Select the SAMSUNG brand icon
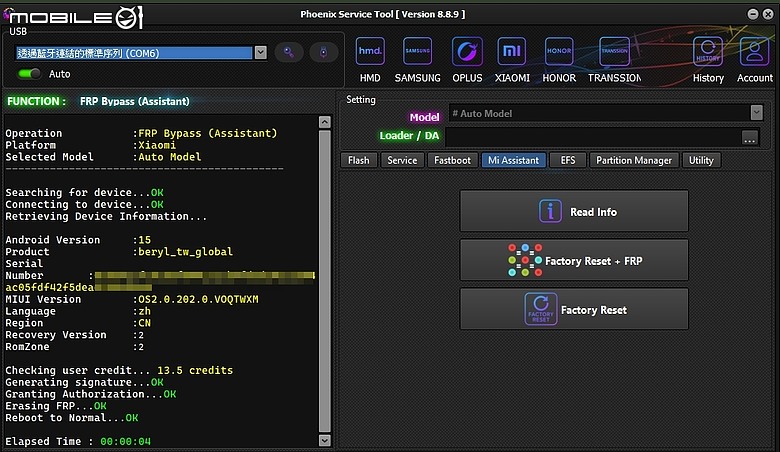Viewport: 780px width, 452px height. click(417, 60)
